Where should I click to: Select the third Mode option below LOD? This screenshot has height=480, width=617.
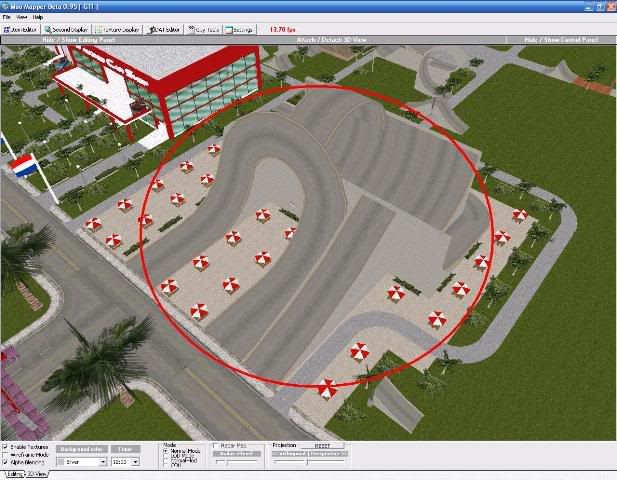166,460
